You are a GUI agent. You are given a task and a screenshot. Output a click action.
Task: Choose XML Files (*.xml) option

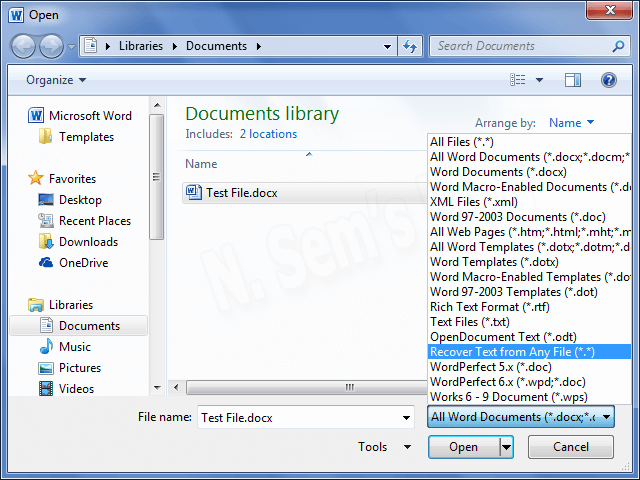tap(529, 202)
